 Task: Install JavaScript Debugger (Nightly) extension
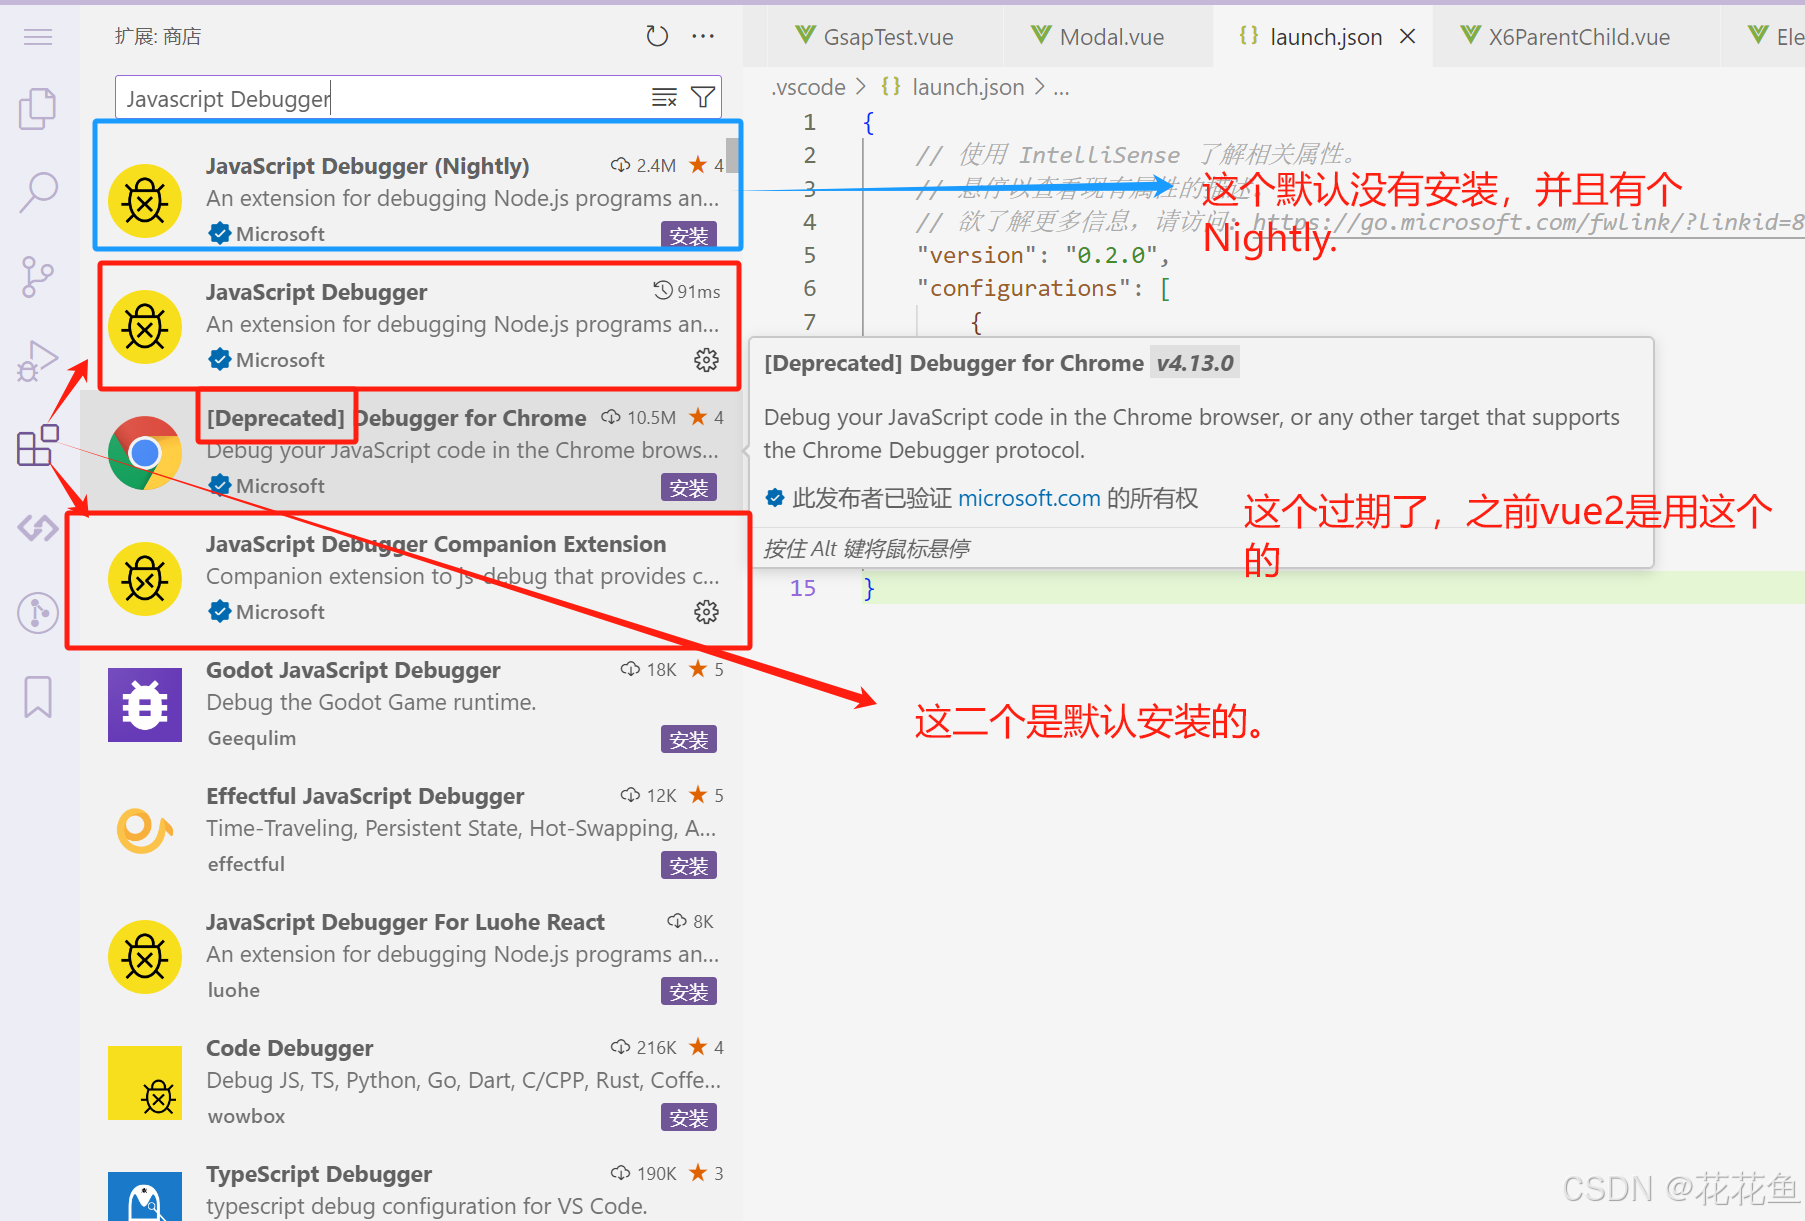(x=688, y=235)
